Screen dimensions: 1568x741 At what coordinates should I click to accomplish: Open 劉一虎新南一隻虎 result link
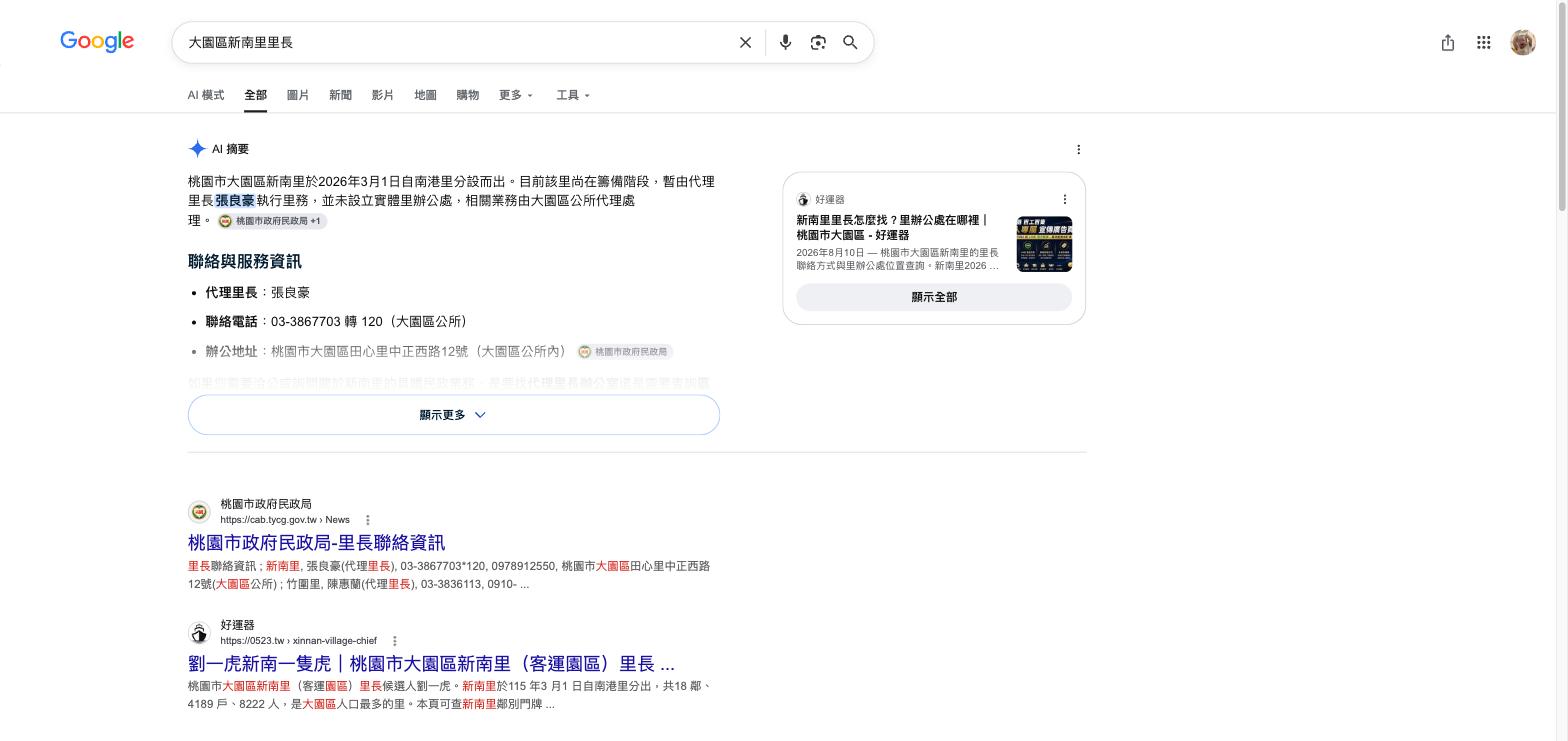[431, 664]
